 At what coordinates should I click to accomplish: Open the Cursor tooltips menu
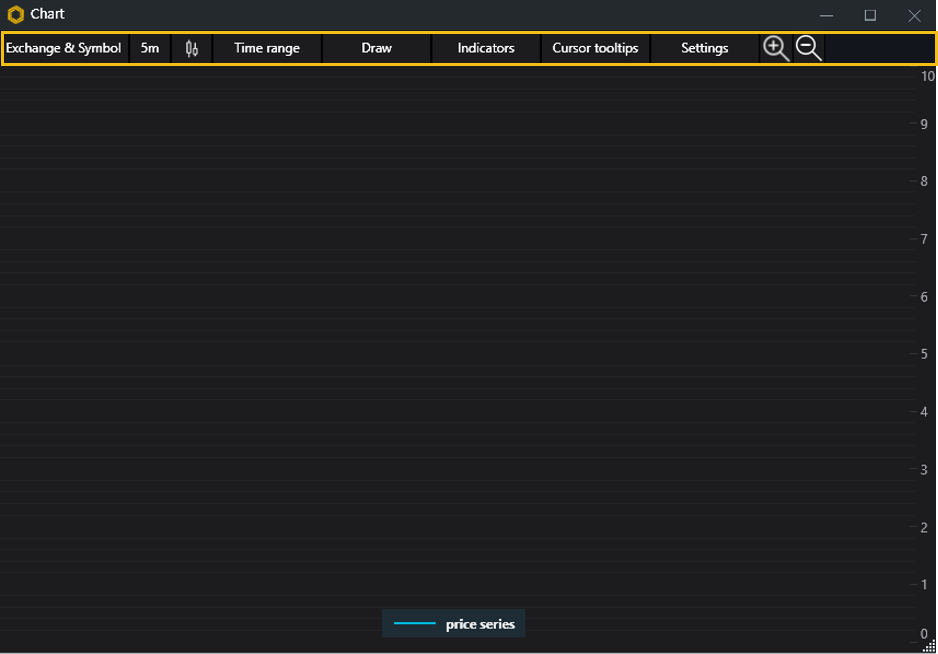point(595,48)
